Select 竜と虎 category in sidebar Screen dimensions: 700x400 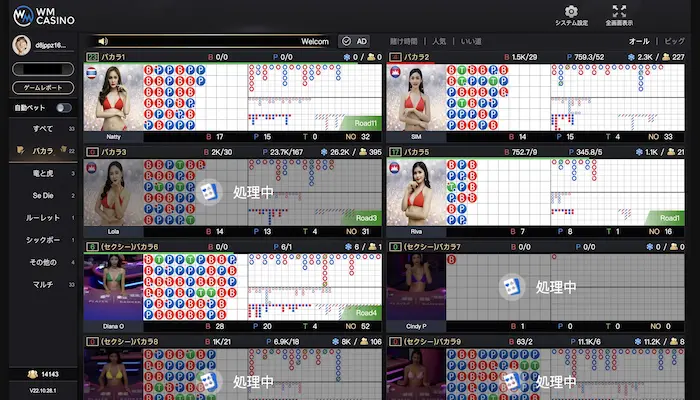click(43, 173)
